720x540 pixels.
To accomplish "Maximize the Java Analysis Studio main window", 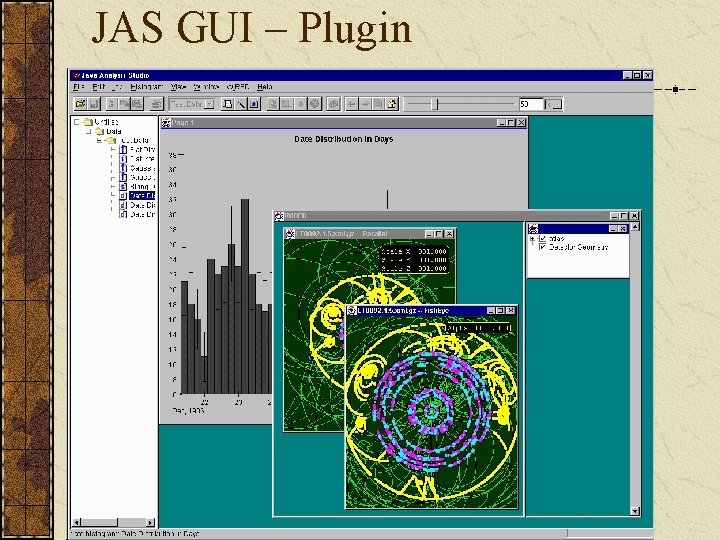I will pyautogui.click(x=637, y=75).
